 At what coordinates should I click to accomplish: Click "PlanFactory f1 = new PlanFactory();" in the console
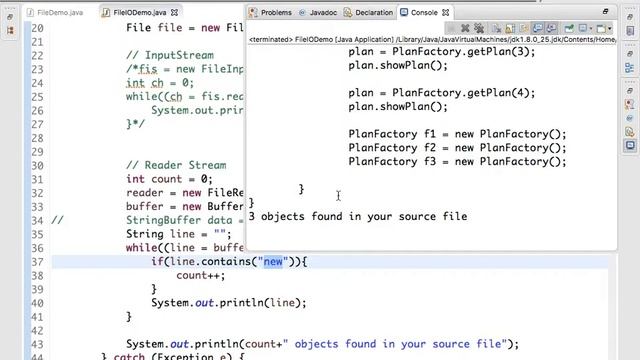pyautogui.click(x=457, y=134)
